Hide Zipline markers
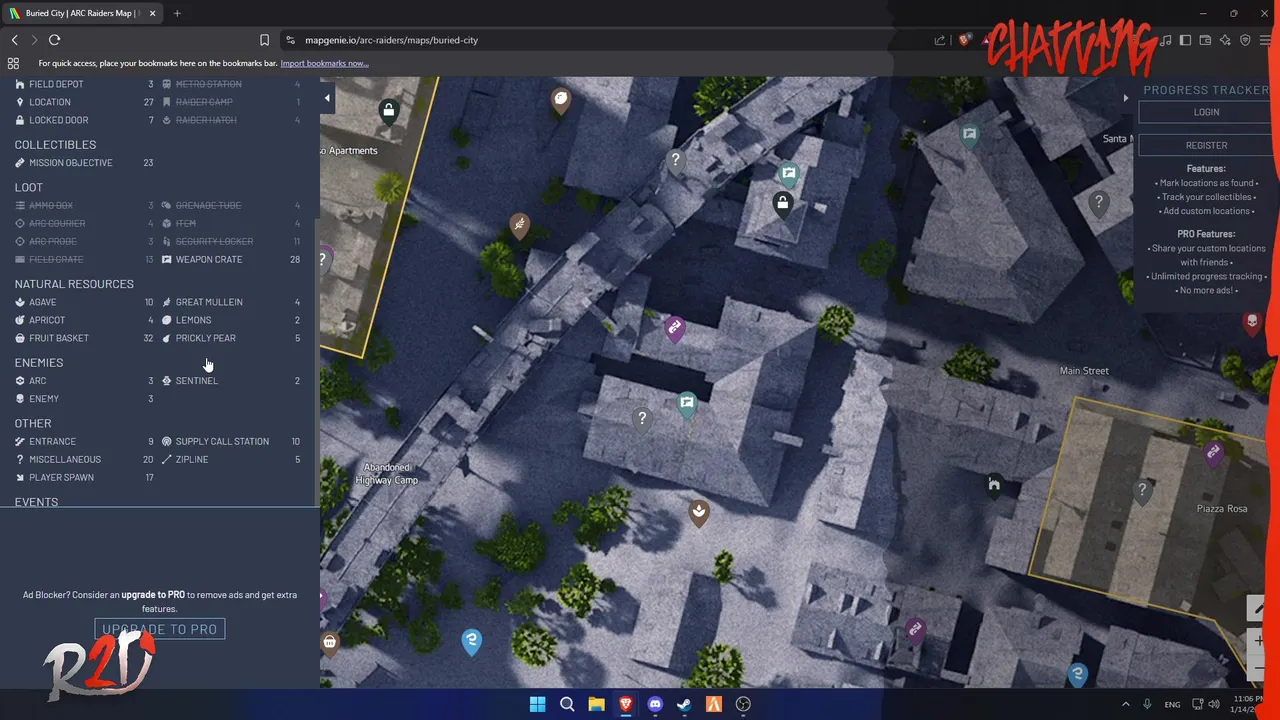 (231, 459)
